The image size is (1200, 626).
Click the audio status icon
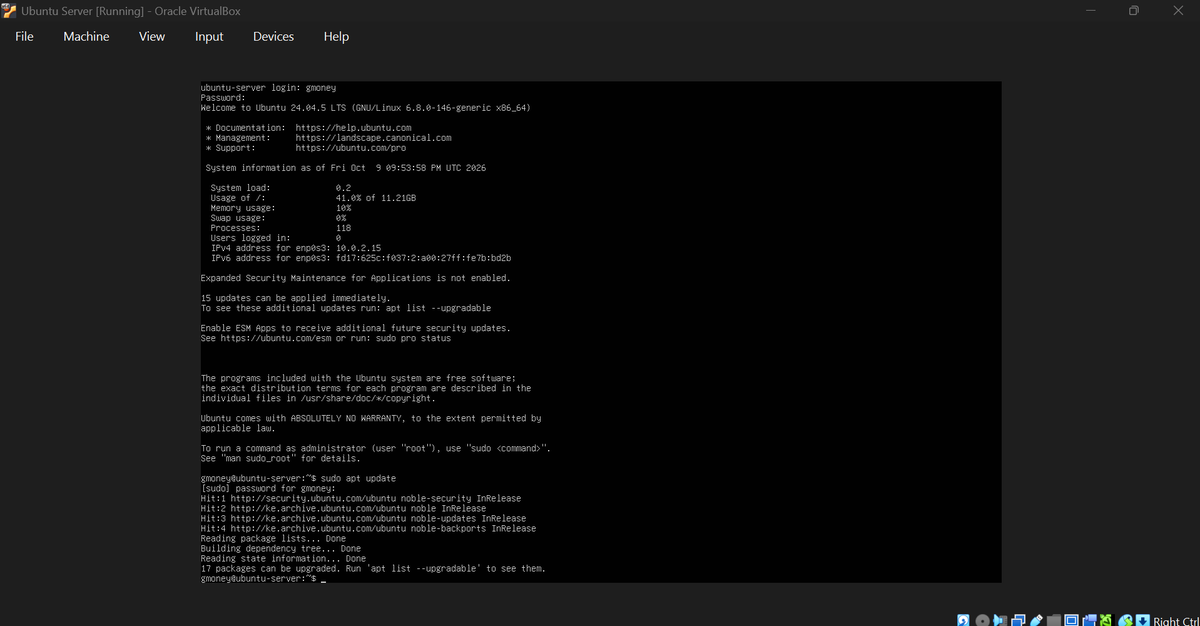click(x=1000, y=620)
